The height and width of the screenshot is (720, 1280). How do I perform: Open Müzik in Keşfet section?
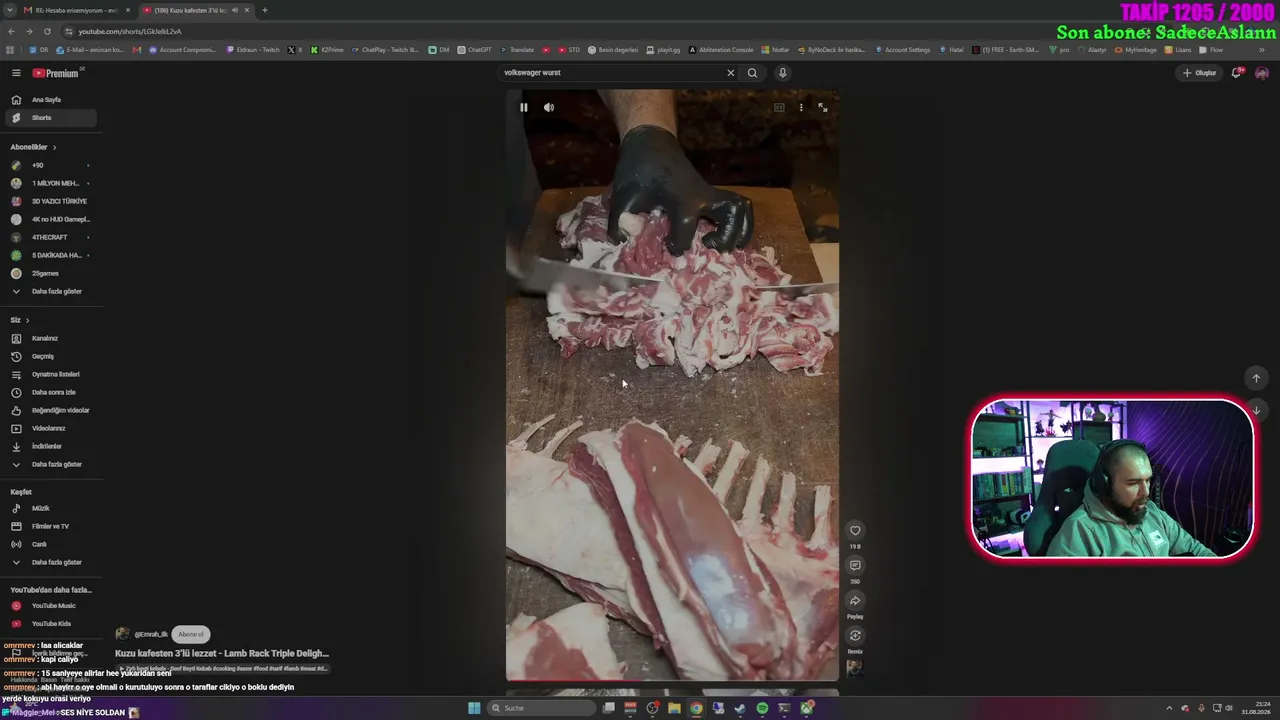[x=50, y=508]
